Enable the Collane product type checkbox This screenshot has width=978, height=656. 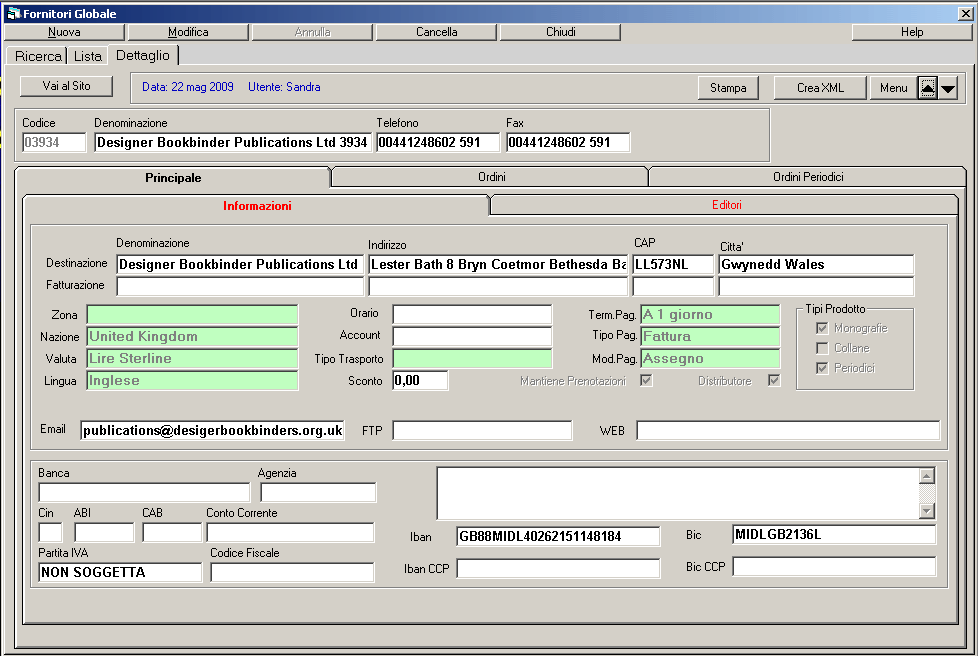click(822, 348)
